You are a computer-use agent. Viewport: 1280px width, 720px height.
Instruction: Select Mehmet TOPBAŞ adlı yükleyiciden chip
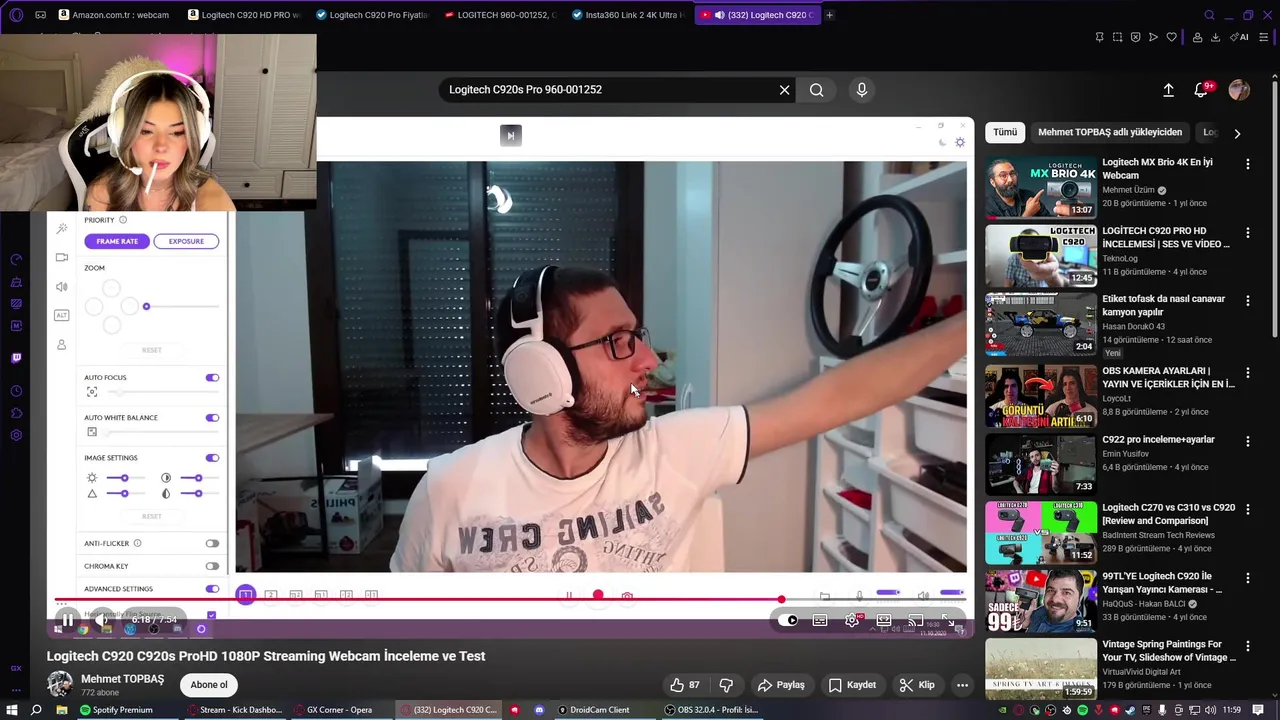click(x=1110, y=132)
